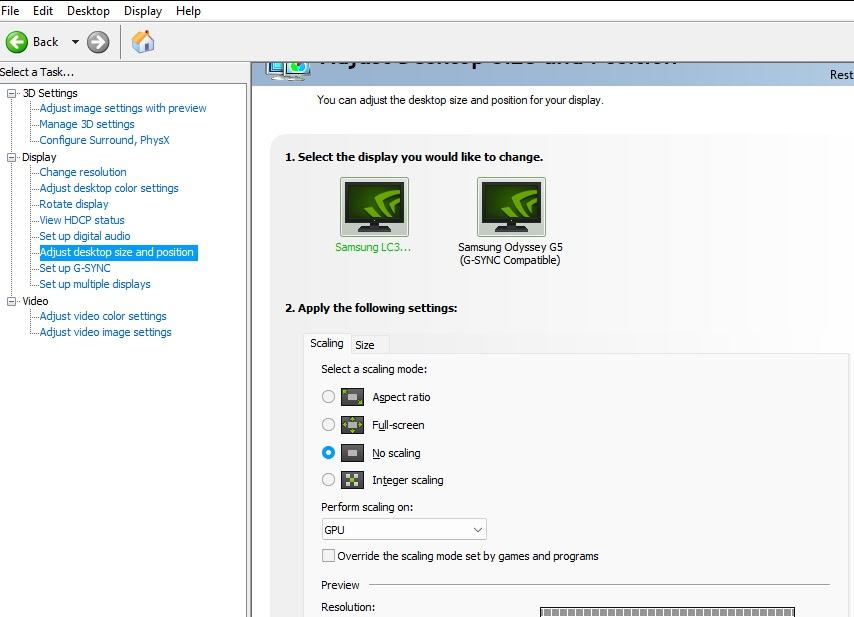Viewport: 854px width, 617px height.
Task: Open the Perform scaling on GPU dropdown
Action: pos(404,529)
